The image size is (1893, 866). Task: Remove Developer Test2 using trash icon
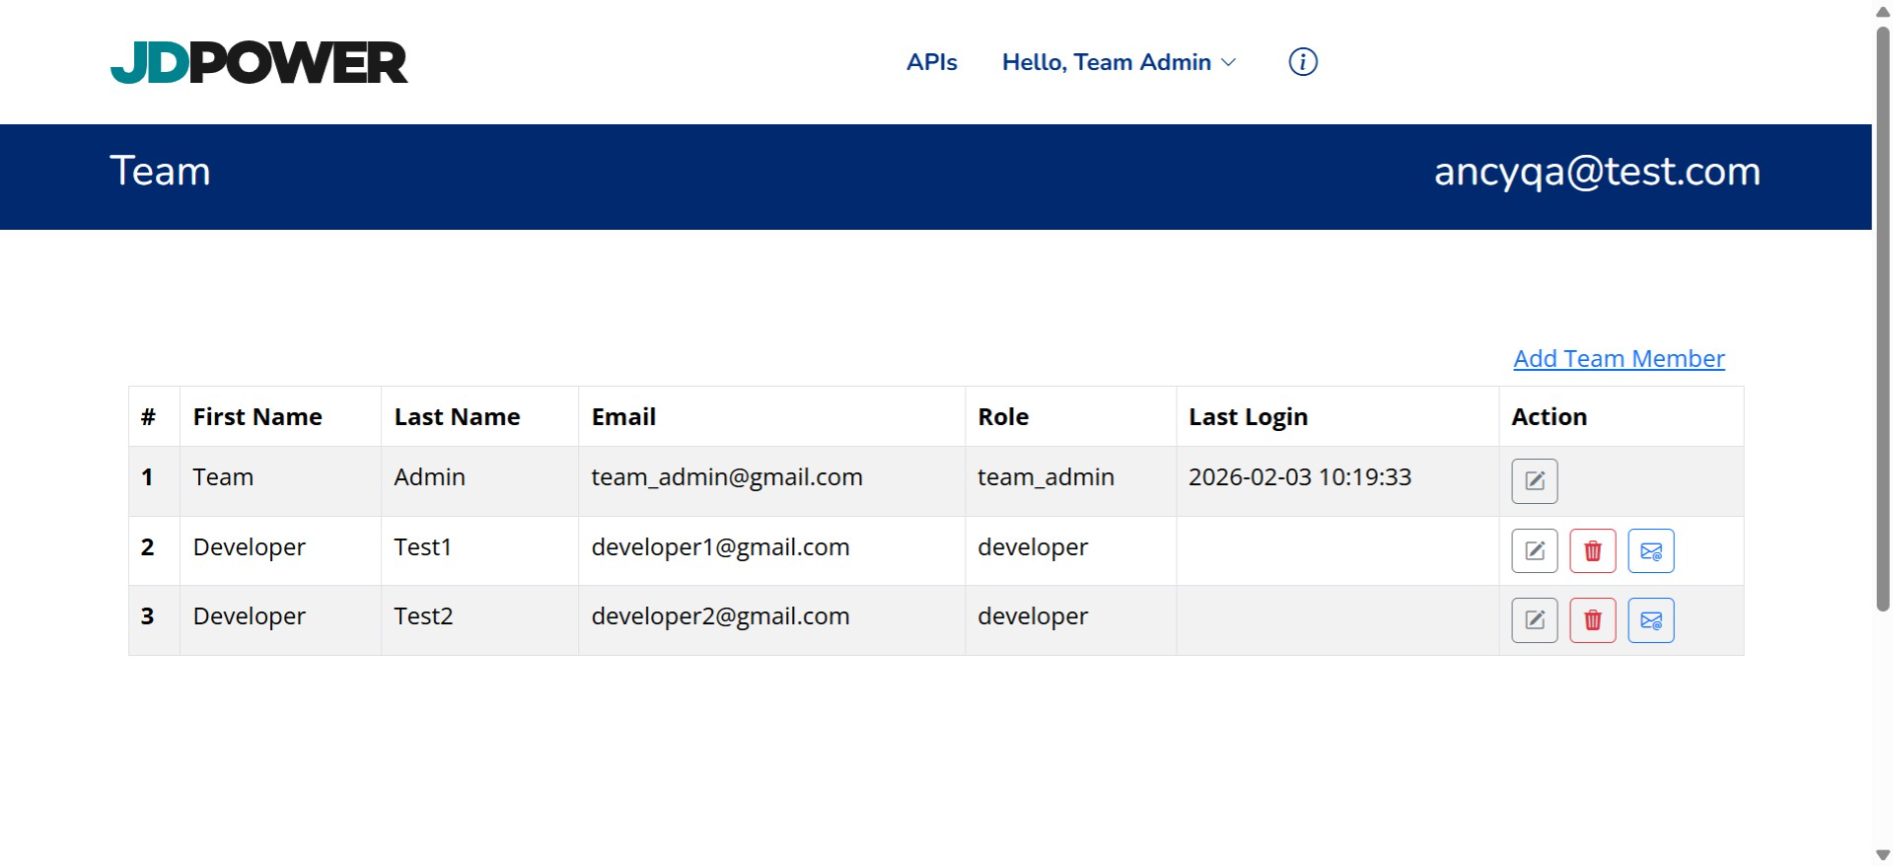click(x=1592, y=620)
